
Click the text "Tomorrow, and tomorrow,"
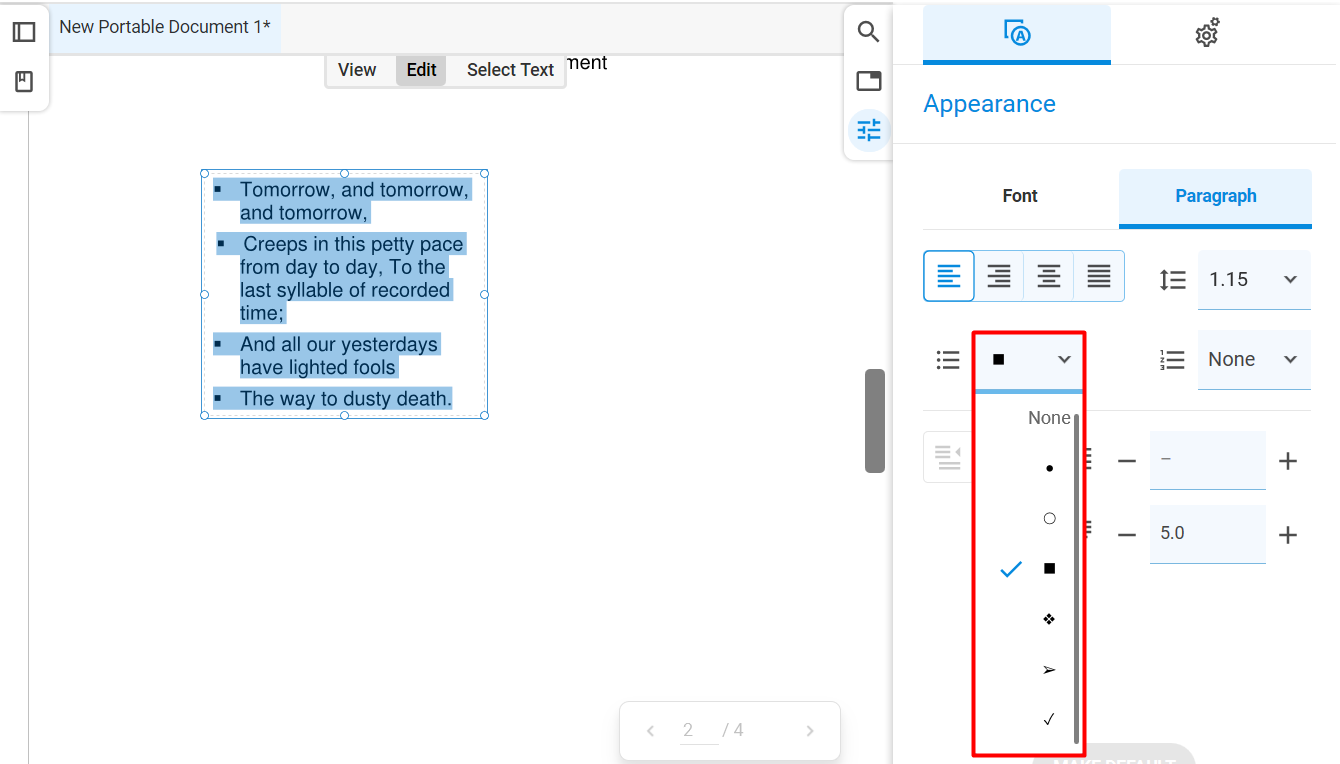point(354,190)
